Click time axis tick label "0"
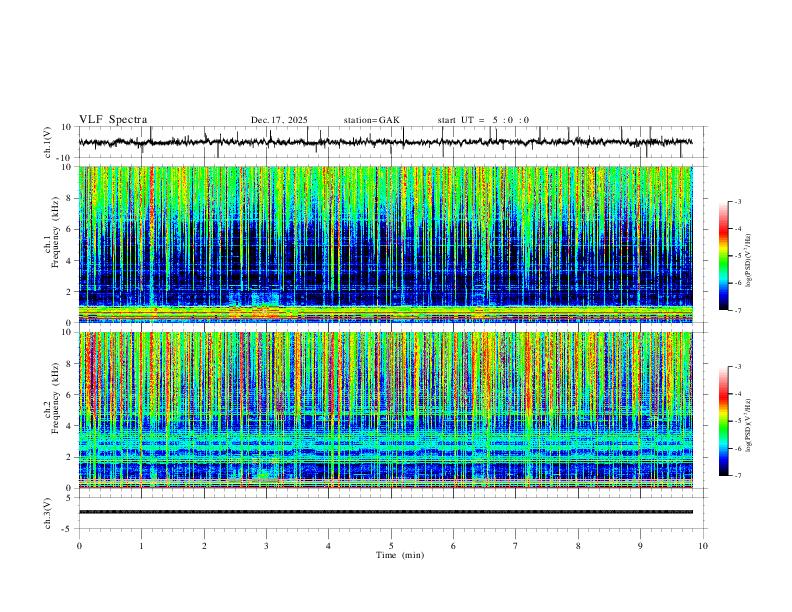Viewport: 792px width, 612px height. (x=79, y=546)
